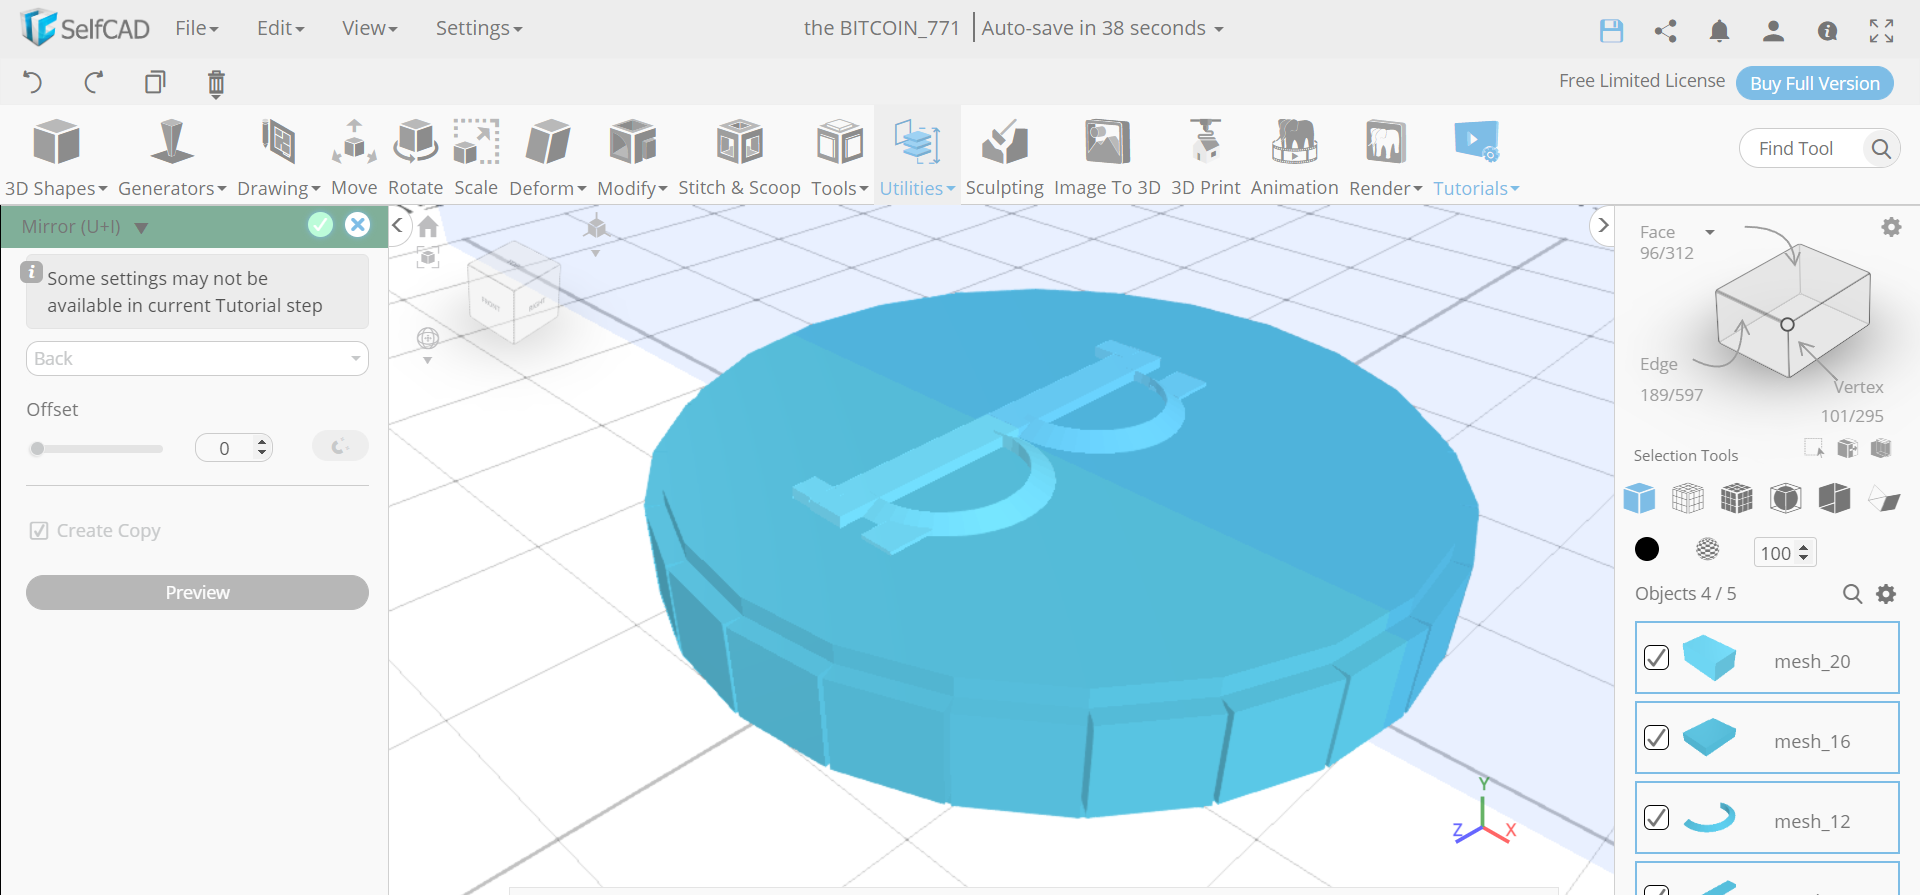Toggle Create Copy checkbox

point(39,531)
